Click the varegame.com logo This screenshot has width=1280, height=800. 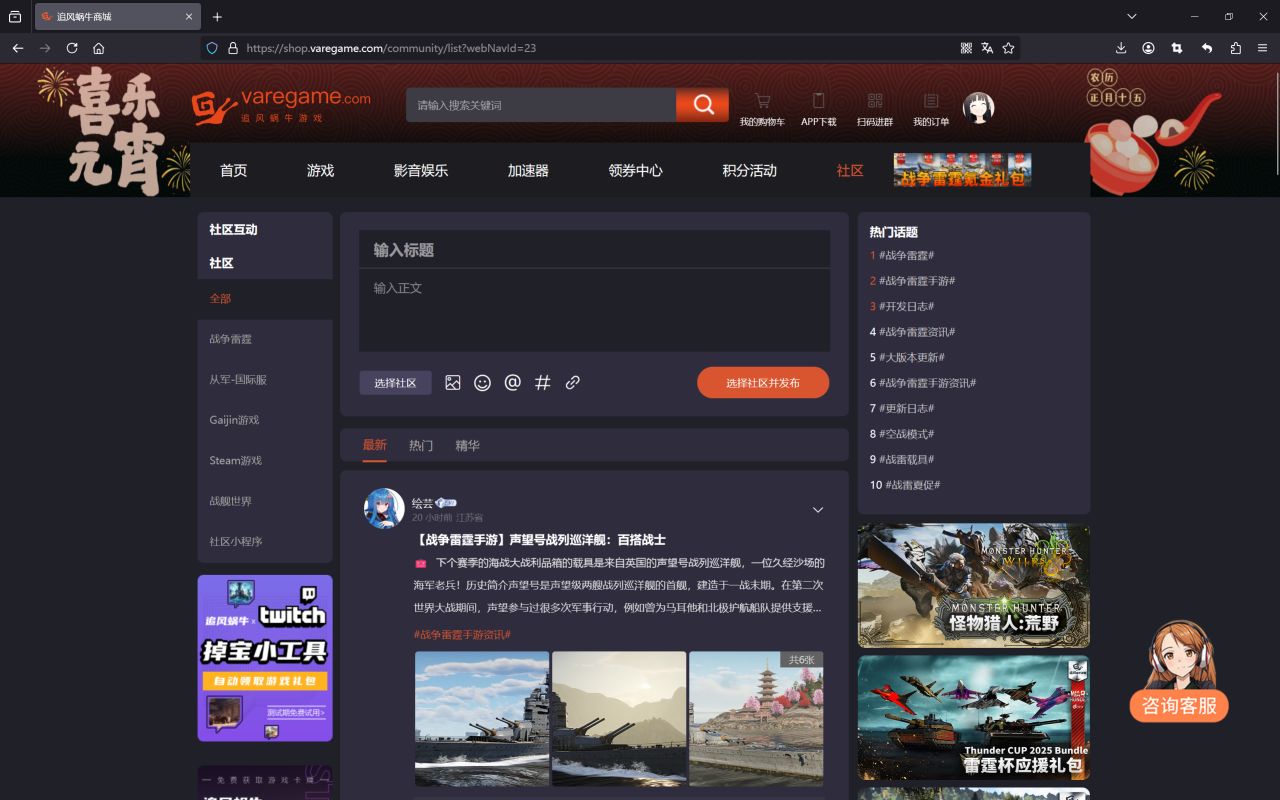(x=282, y=107)
